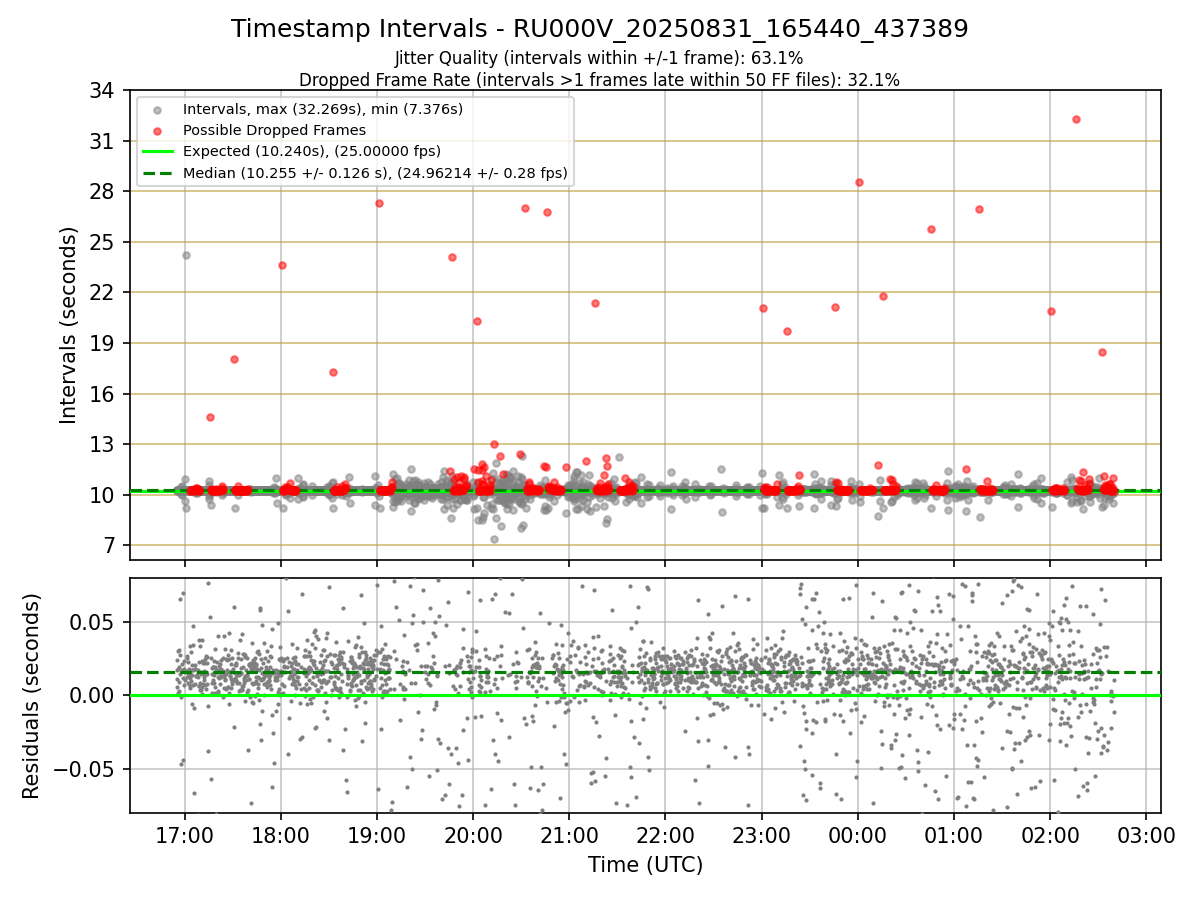Image resolution: width=1200 pixels, height=900 pixels.
Task: Click the red point at 18 seconds near 17:30
Action: [234, 359]
